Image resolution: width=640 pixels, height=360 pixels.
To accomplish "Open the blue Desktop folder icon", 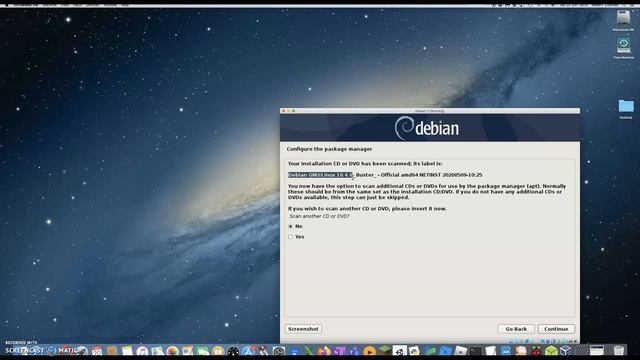I will pyautogui.click(x=626, y=107).
